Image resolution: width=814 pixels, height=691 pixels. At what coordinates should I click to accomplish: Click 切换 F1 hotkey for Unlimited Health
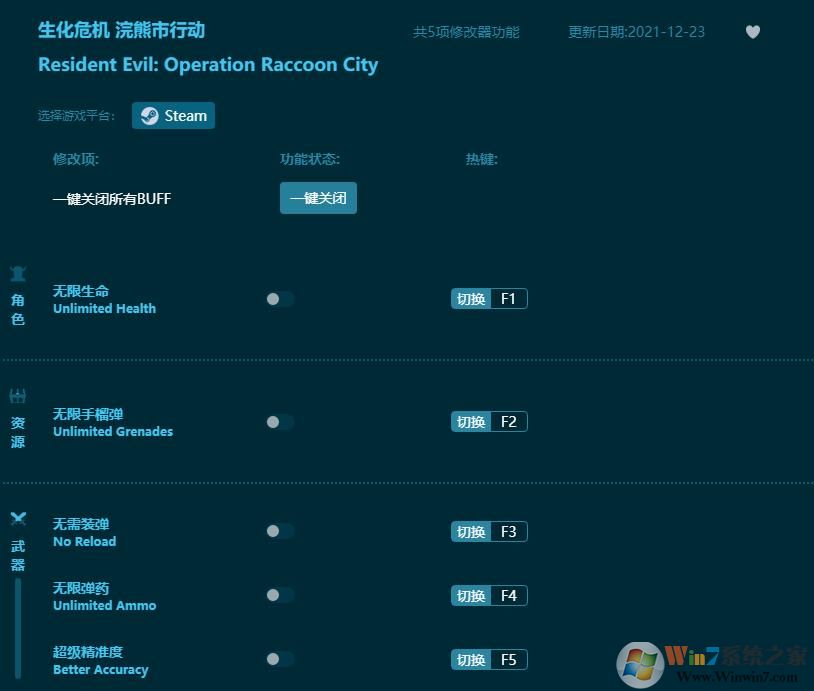489,298
